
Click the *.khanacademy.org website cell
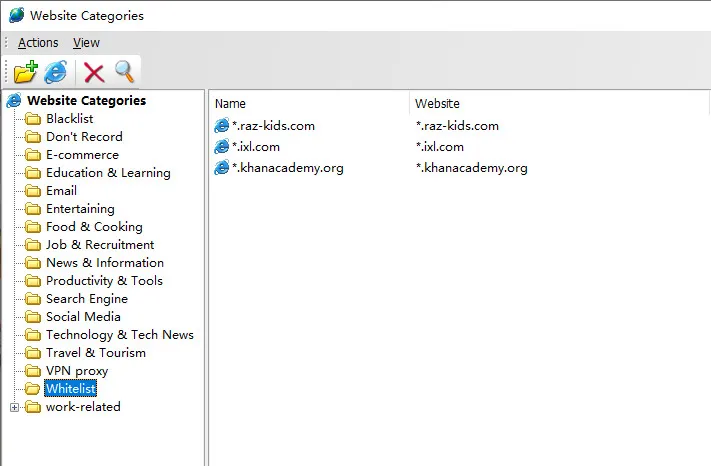472,168
